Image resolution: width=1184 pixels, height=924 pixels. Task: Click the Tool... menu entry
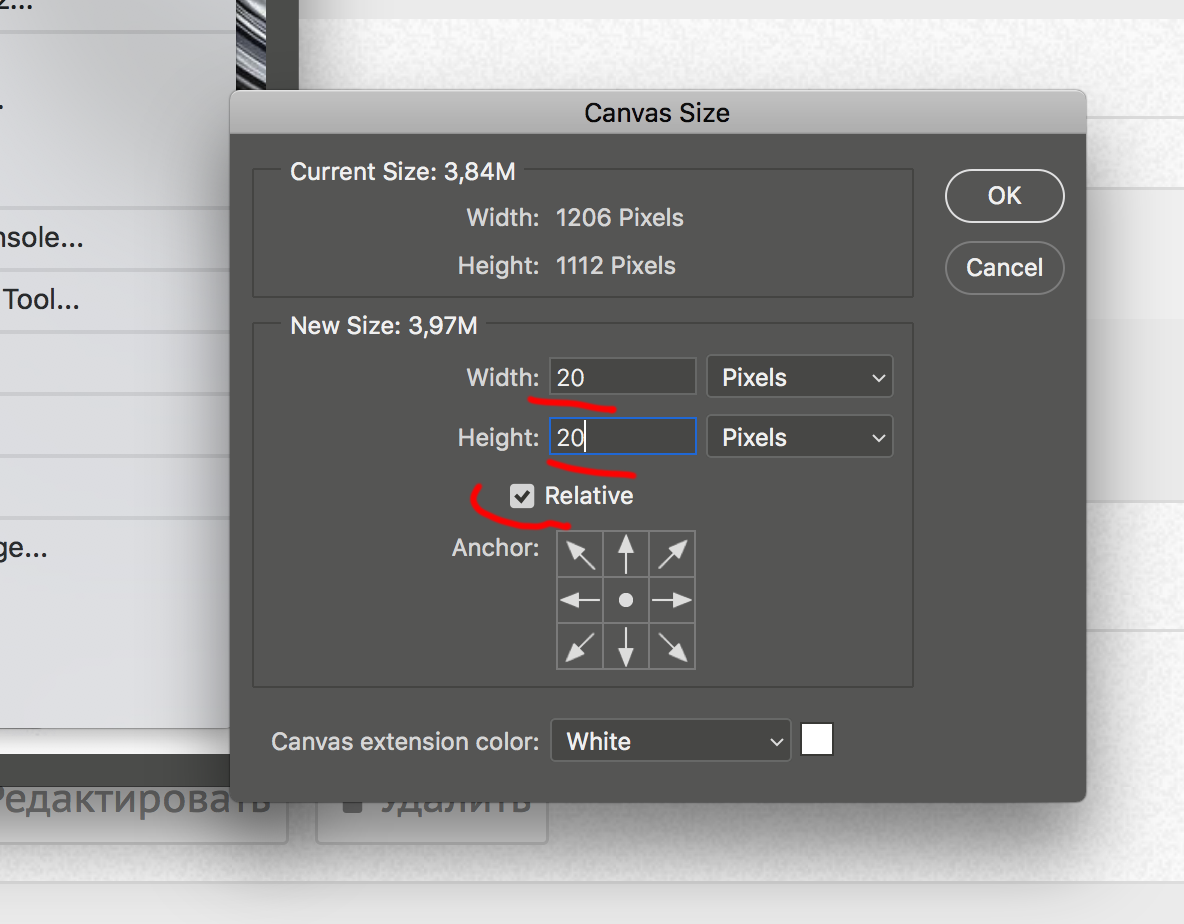coord(42,298)
